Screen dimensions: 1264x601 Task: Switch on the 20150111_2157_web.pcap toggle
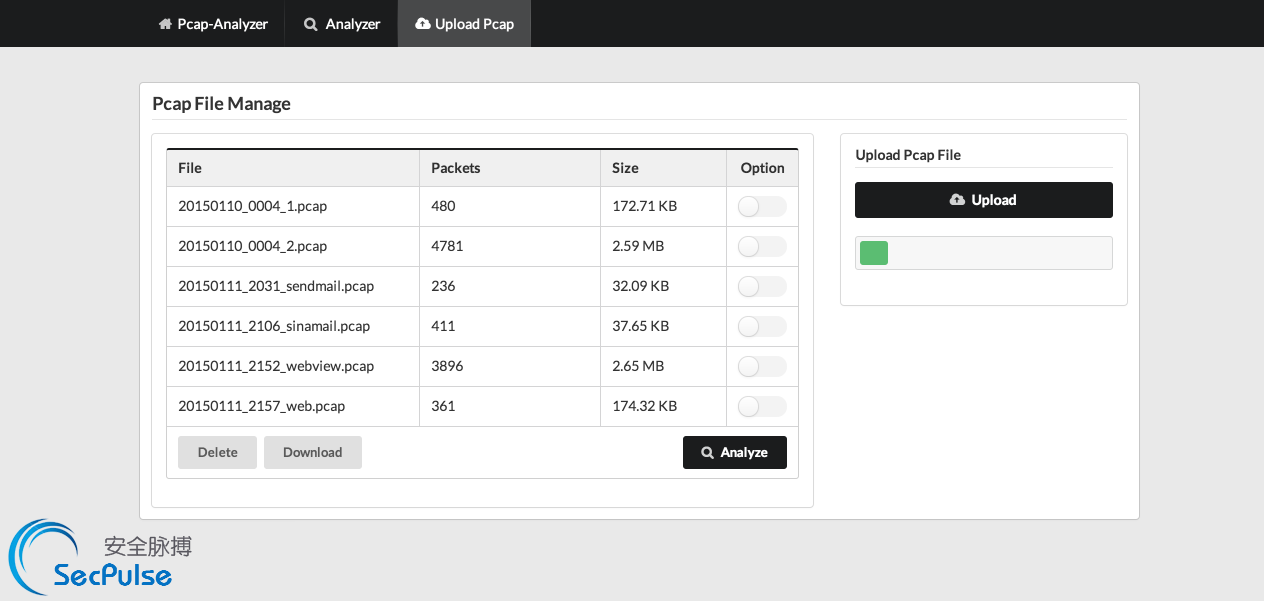coord(762,407)
